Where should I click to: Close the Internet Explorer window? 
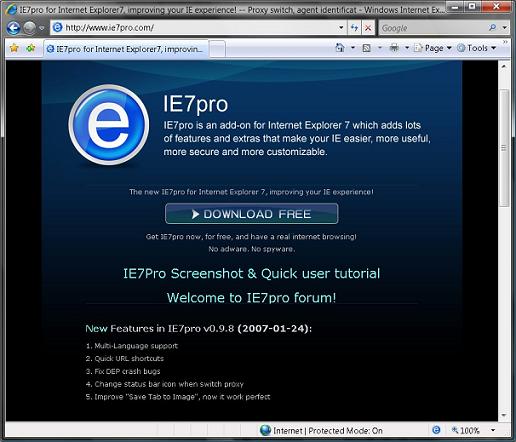pos(496,6)
